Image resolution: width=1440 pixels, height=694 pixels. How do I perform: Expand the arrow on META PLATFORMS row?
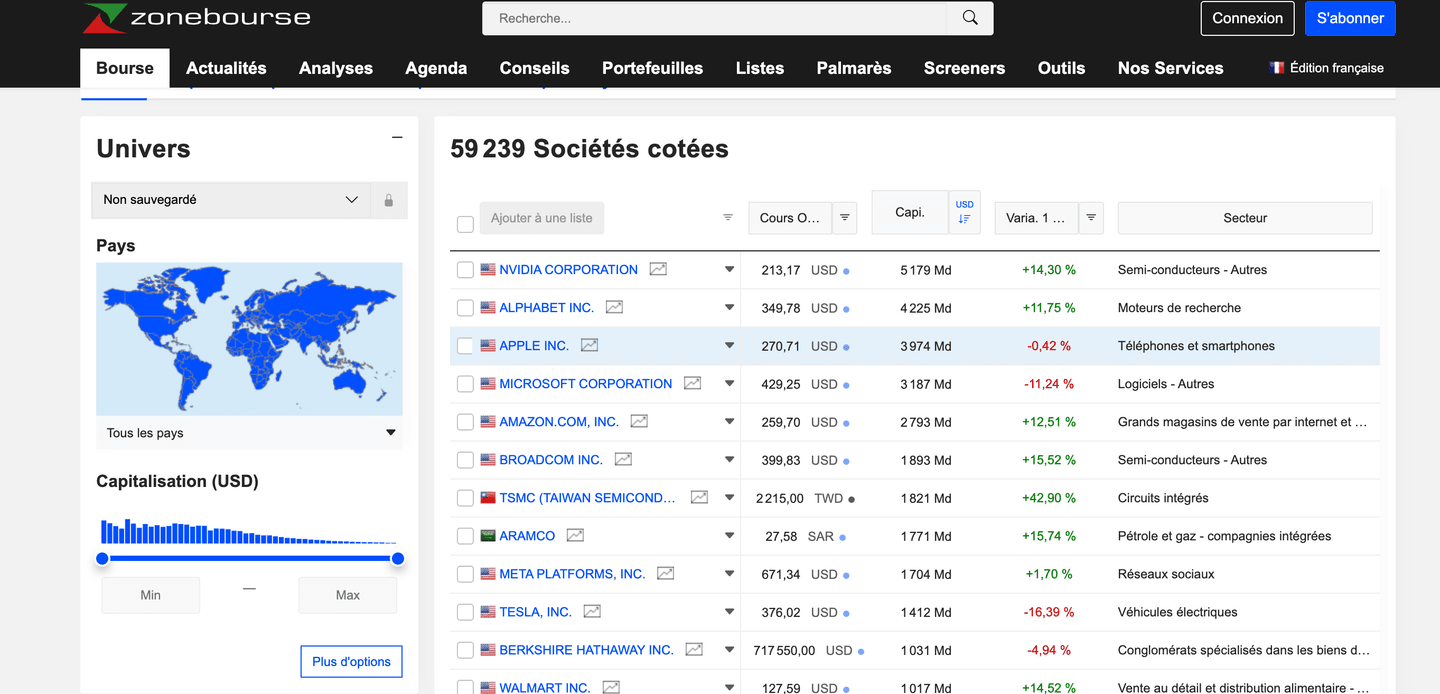pyautogui.click(x=729, y=573)
